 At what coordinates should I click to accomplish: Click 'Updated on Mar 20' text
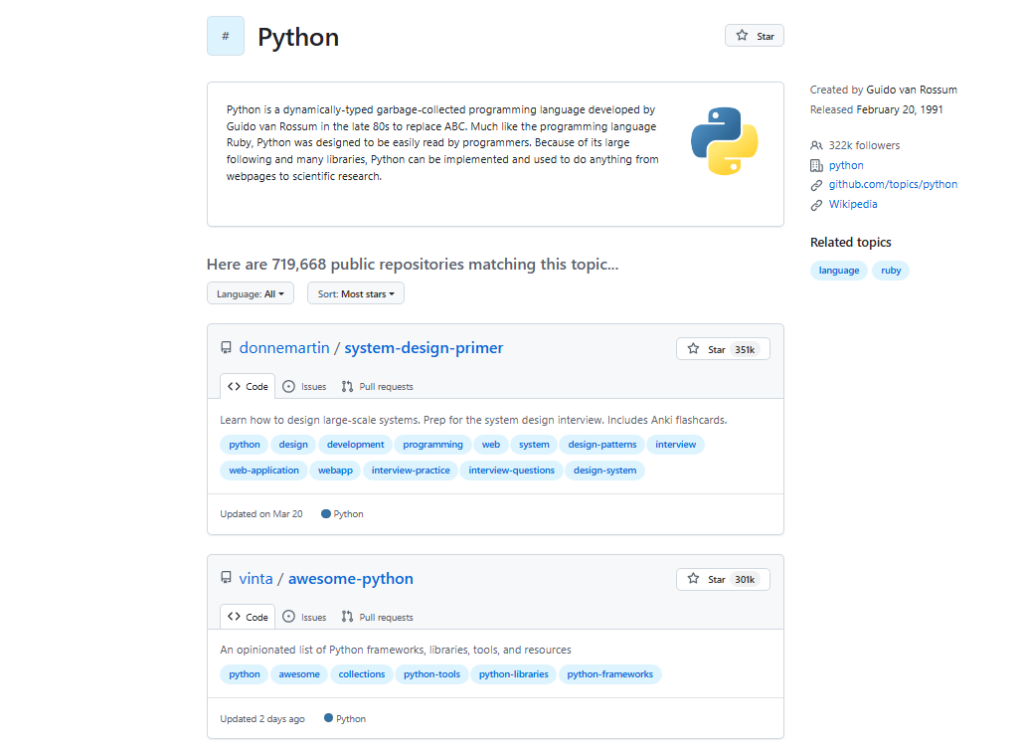(x=261, y=515)
